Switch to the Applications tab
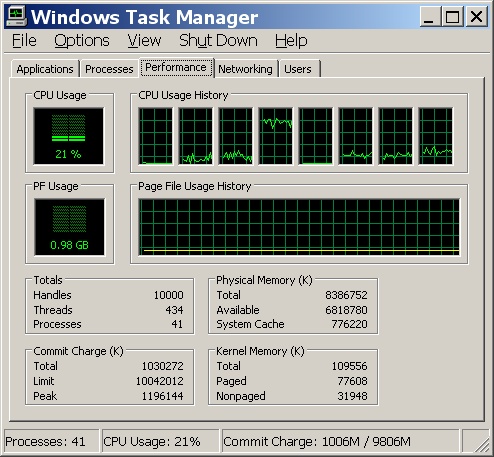 click(45, 69)
